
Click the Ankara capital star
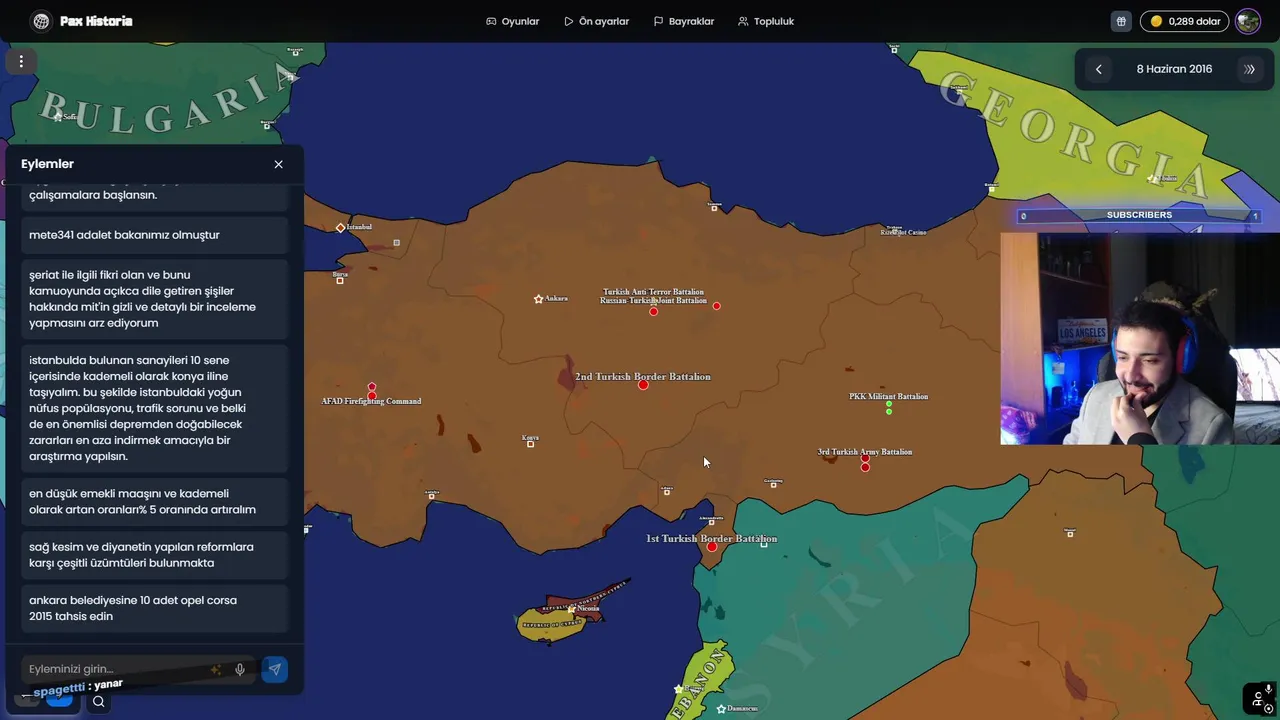(538, 299)
